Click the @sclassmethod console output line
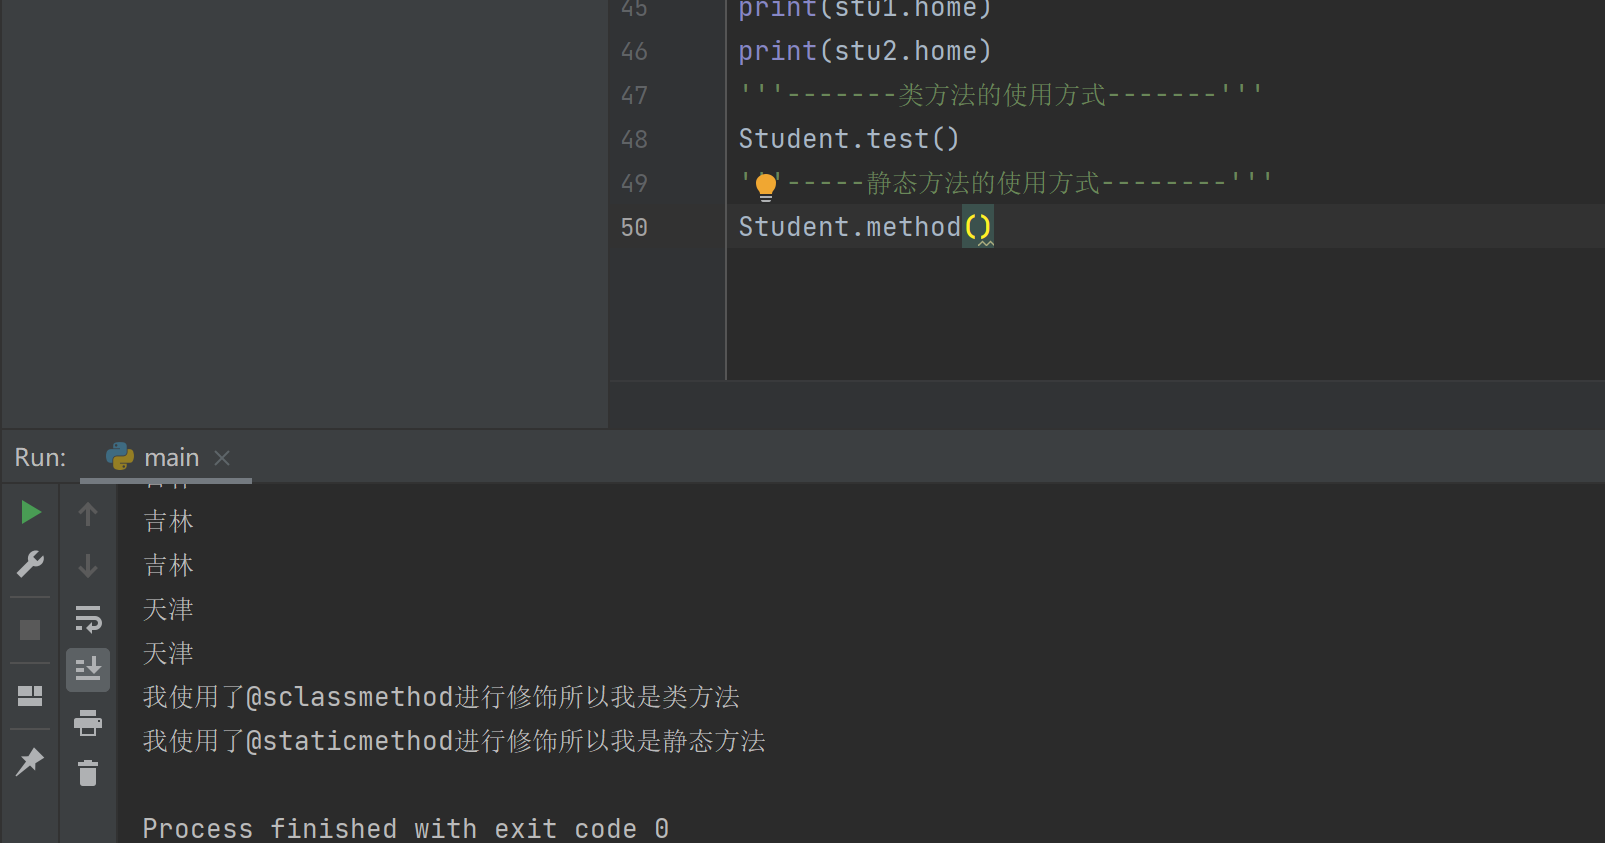 [x=441, y=697]
